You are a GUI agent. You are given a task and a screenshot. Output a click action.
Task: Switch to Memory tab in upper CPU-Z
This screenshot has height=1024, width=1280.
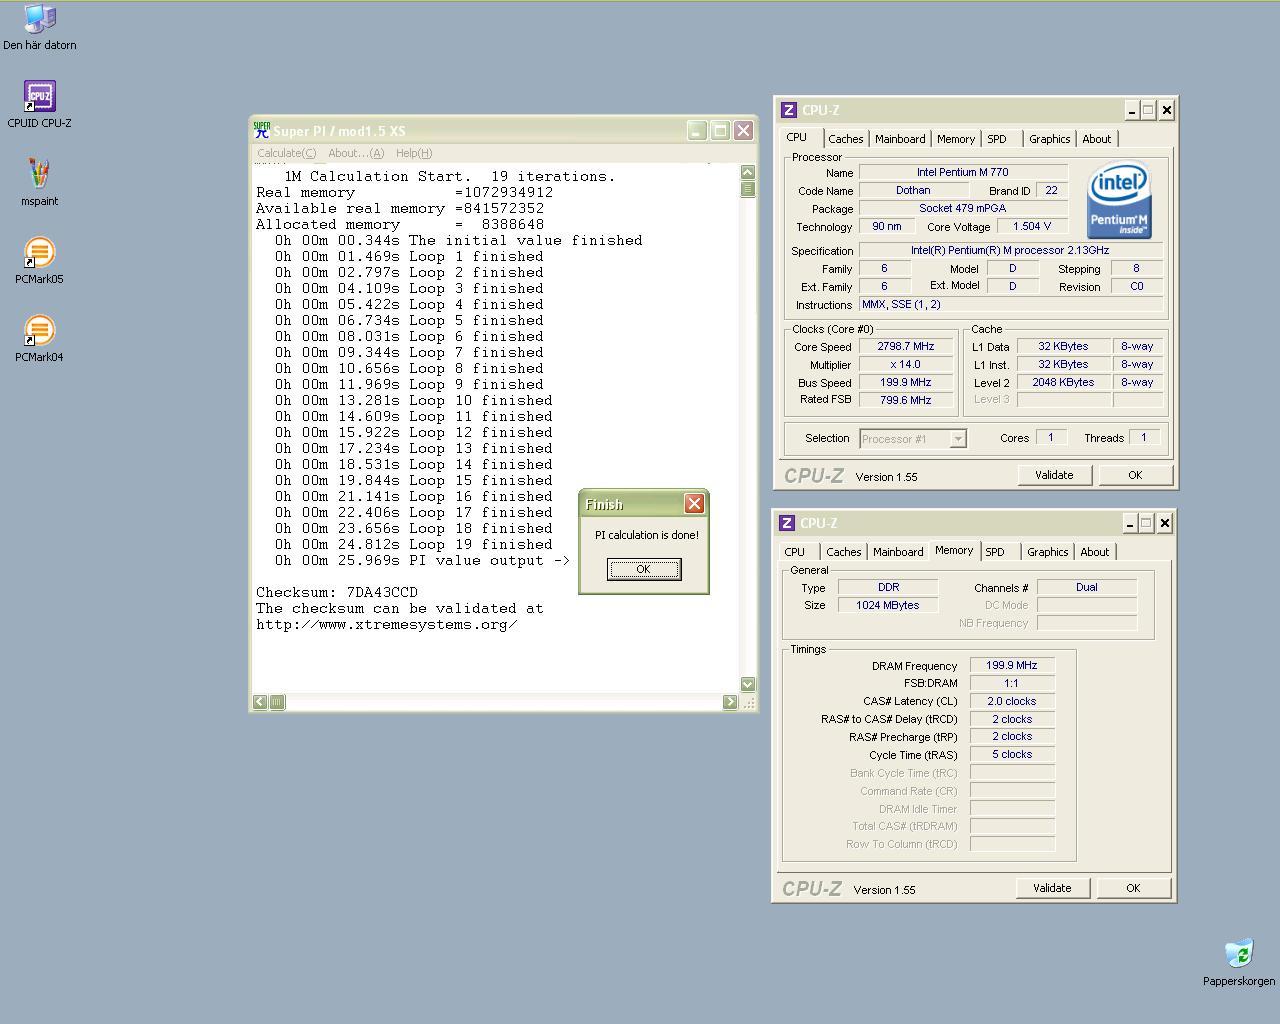956,139
